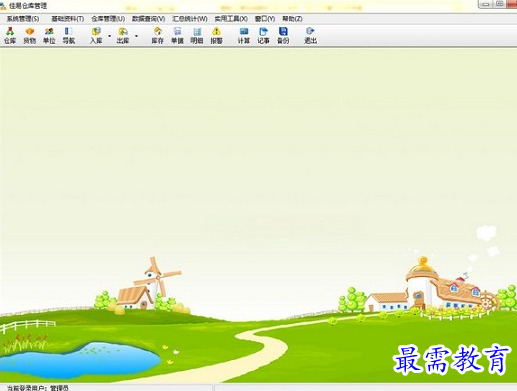This screenshot has height=391, width=517.
Task: Click the 当前登录用户 status bar text
Action: [38, 388]
